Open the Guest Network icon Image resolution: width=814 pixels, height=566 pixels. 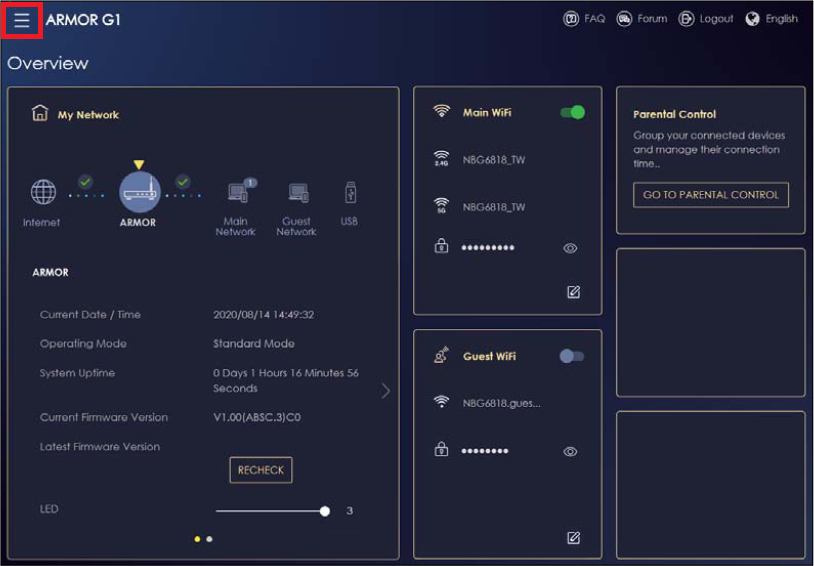(x=297, y=193)
